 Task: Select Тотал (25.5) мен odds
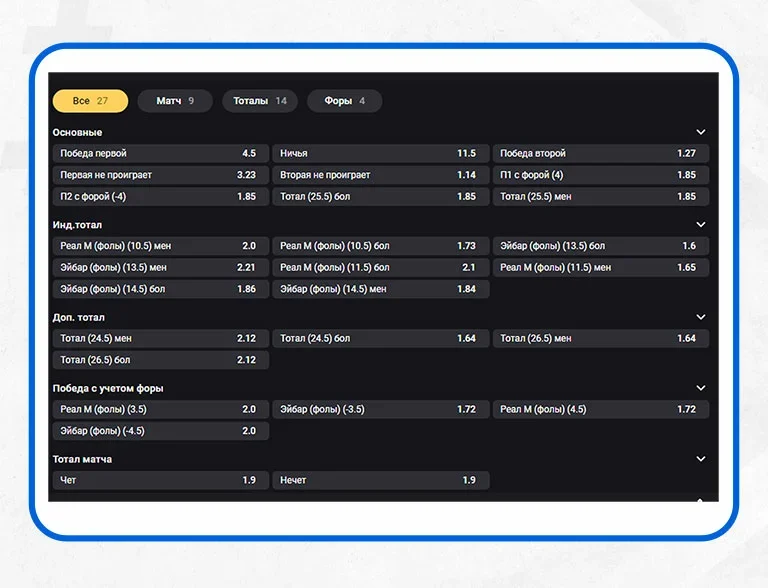tap(601, 196)
